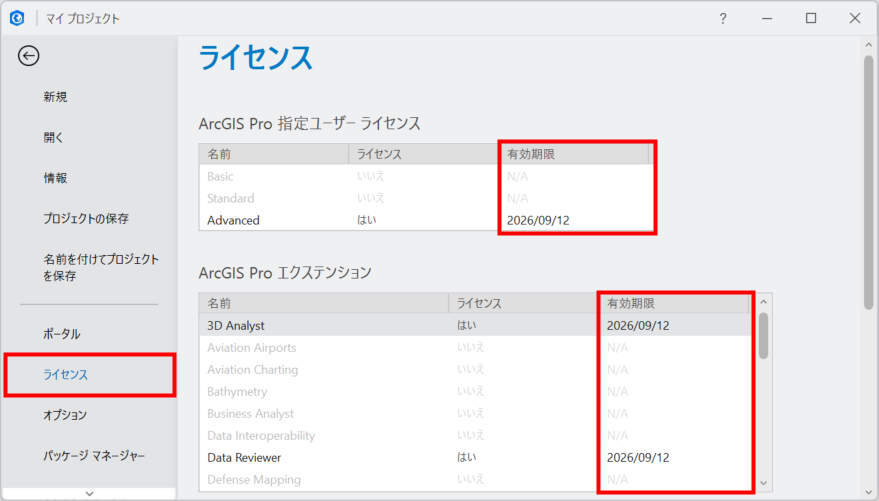
Task: Click 有効期限 header in named user table
Action: [x=574, y=154]
